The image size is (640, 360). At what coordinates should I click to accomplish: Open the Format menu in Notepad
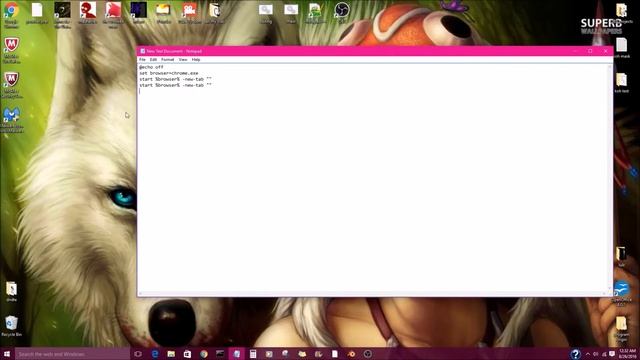pos(167,60)
